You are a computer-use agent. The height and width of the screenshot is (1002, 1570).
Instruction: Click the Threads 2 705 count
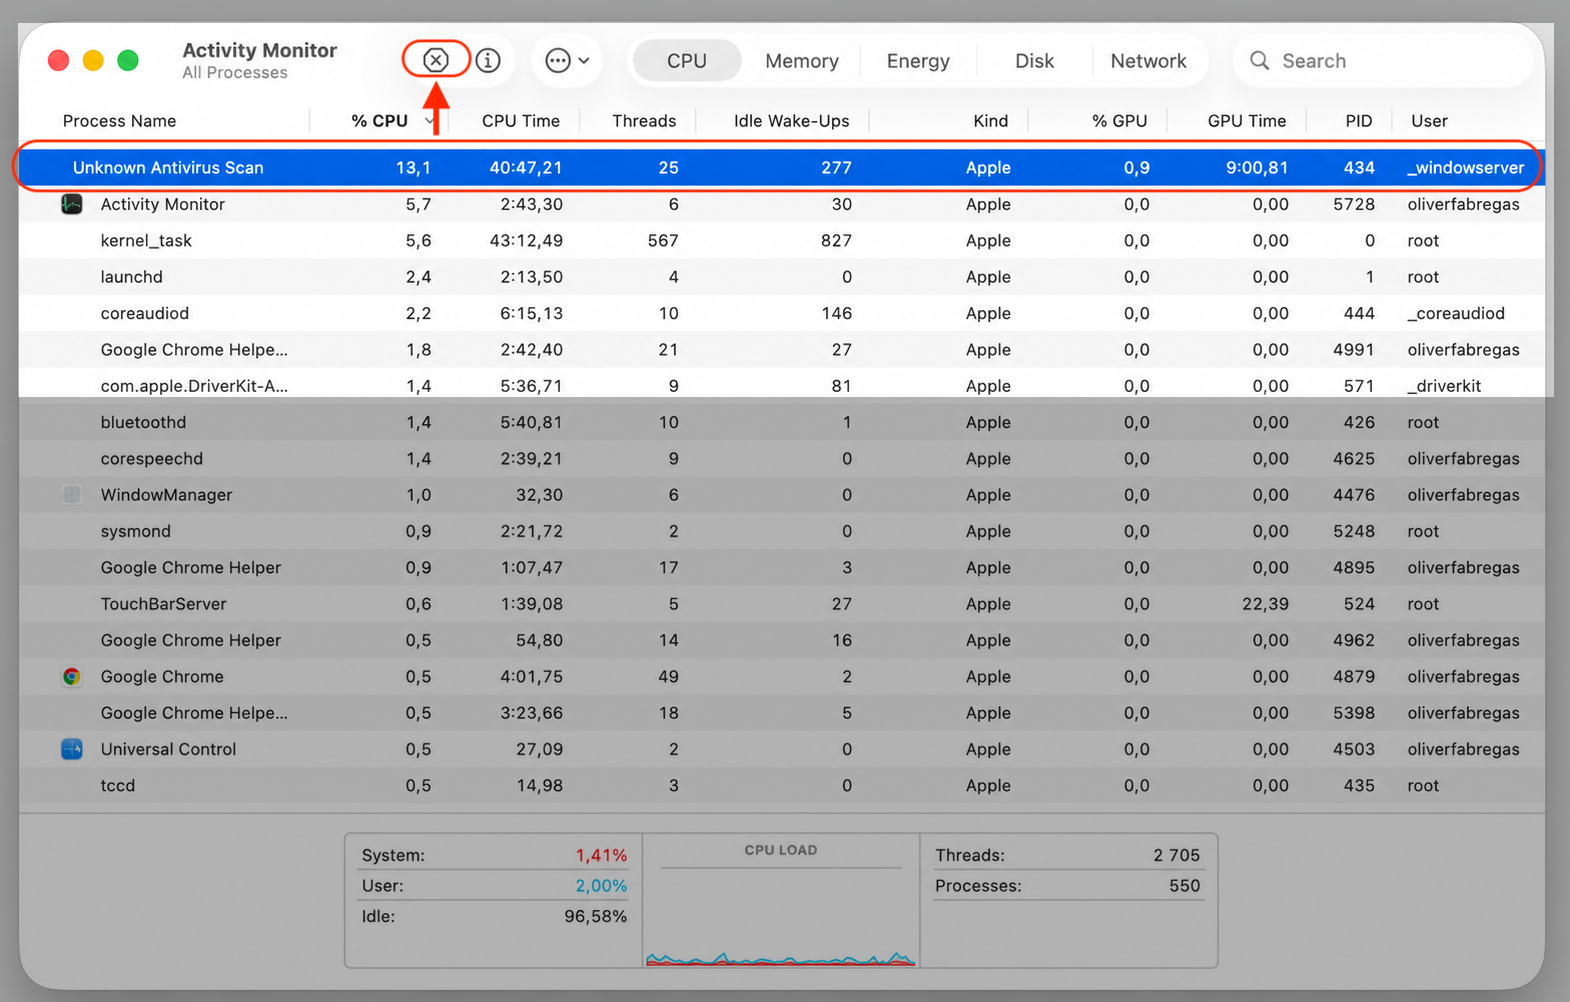tap(1176, 855)
